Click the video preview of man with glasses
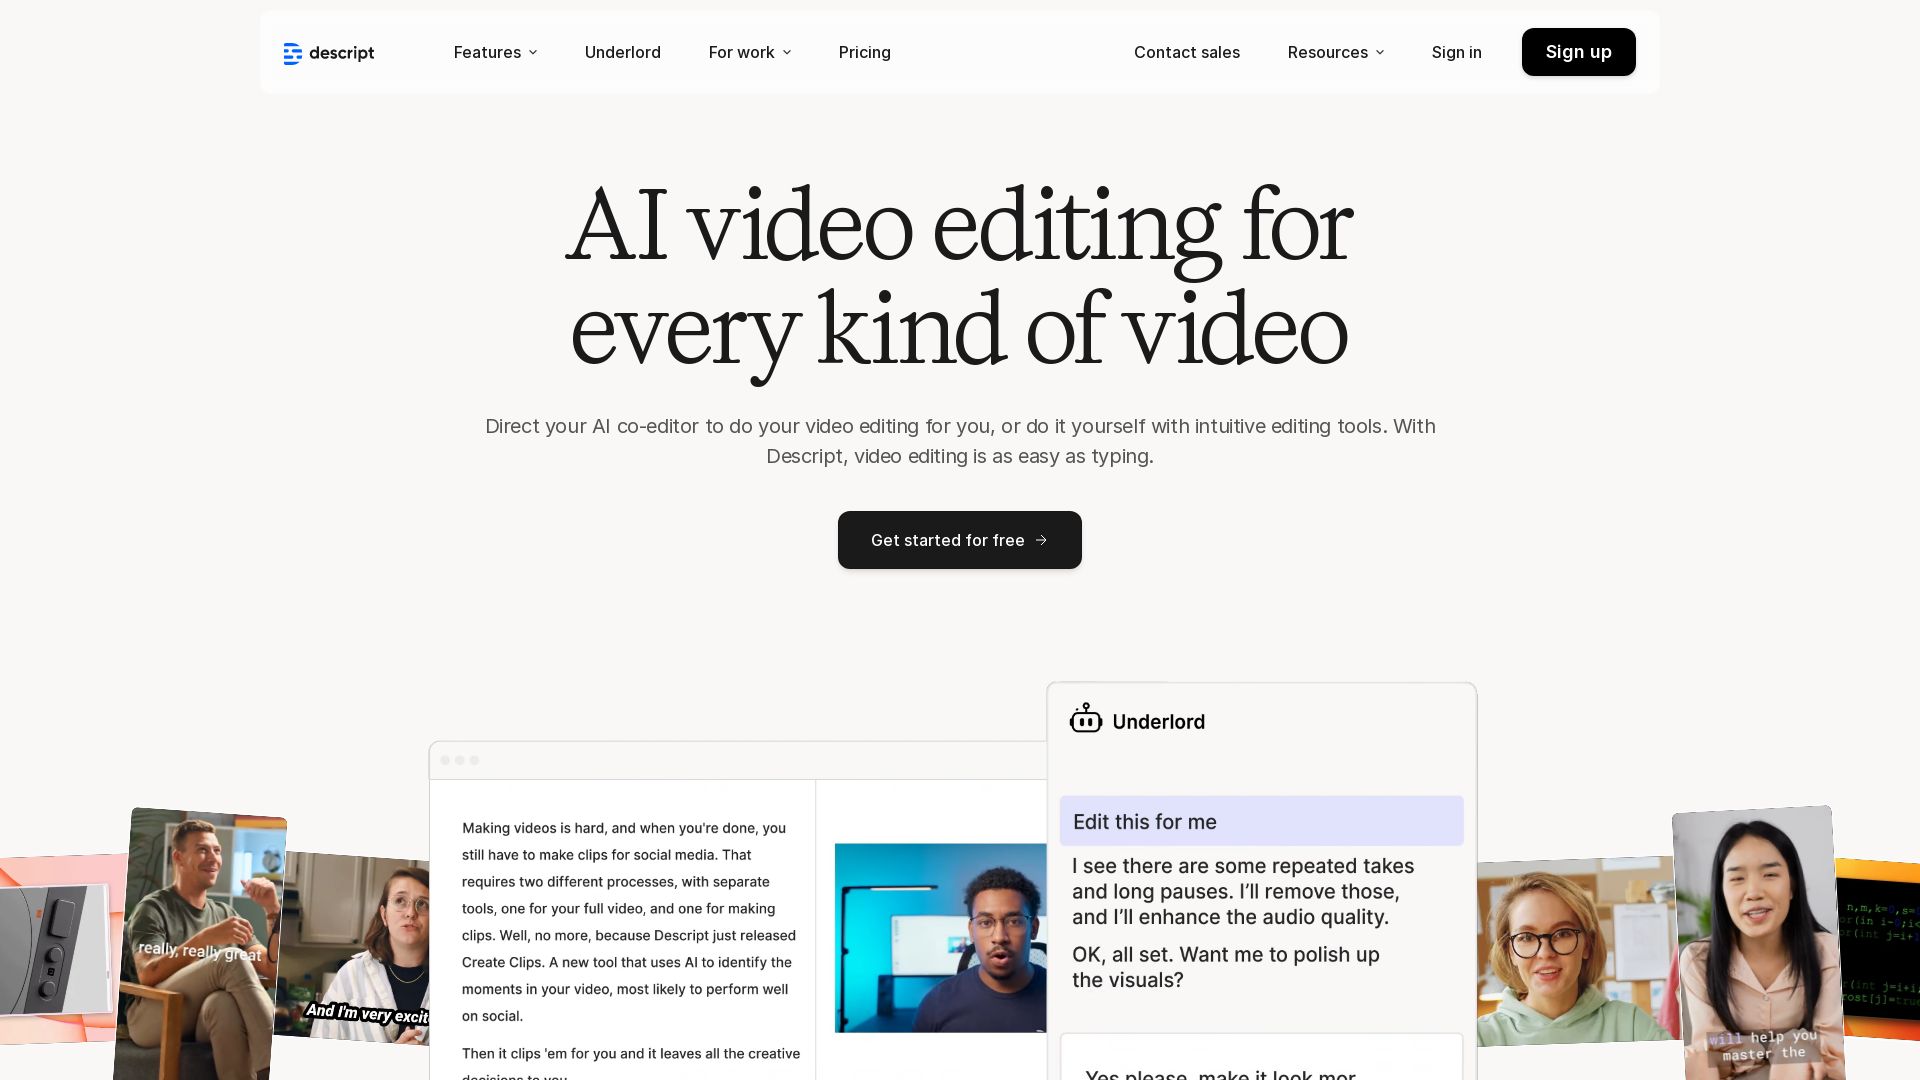Image resolution: width=1920 pixels, height=1080 pixels. click(x=940, y=937)
